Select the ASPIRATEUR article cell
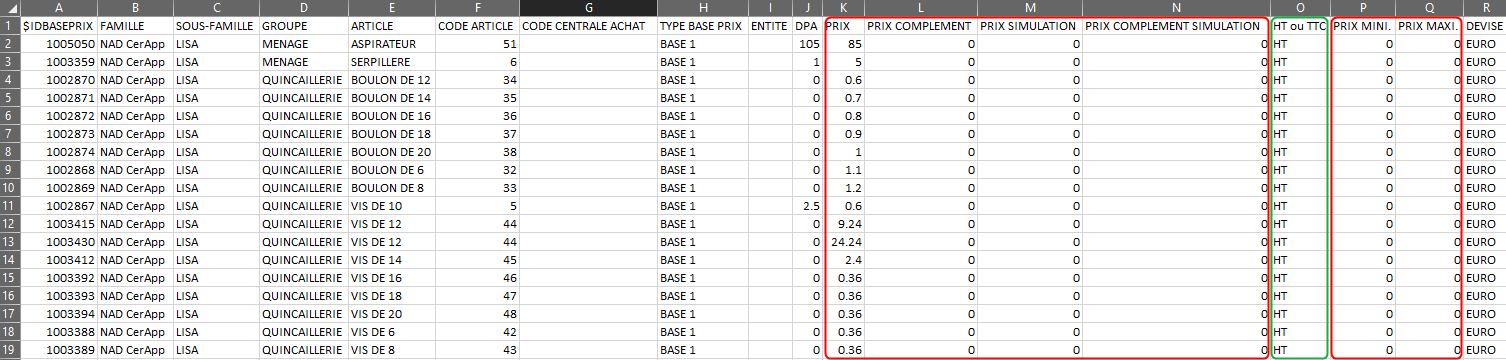 click(x=392, y=43)
